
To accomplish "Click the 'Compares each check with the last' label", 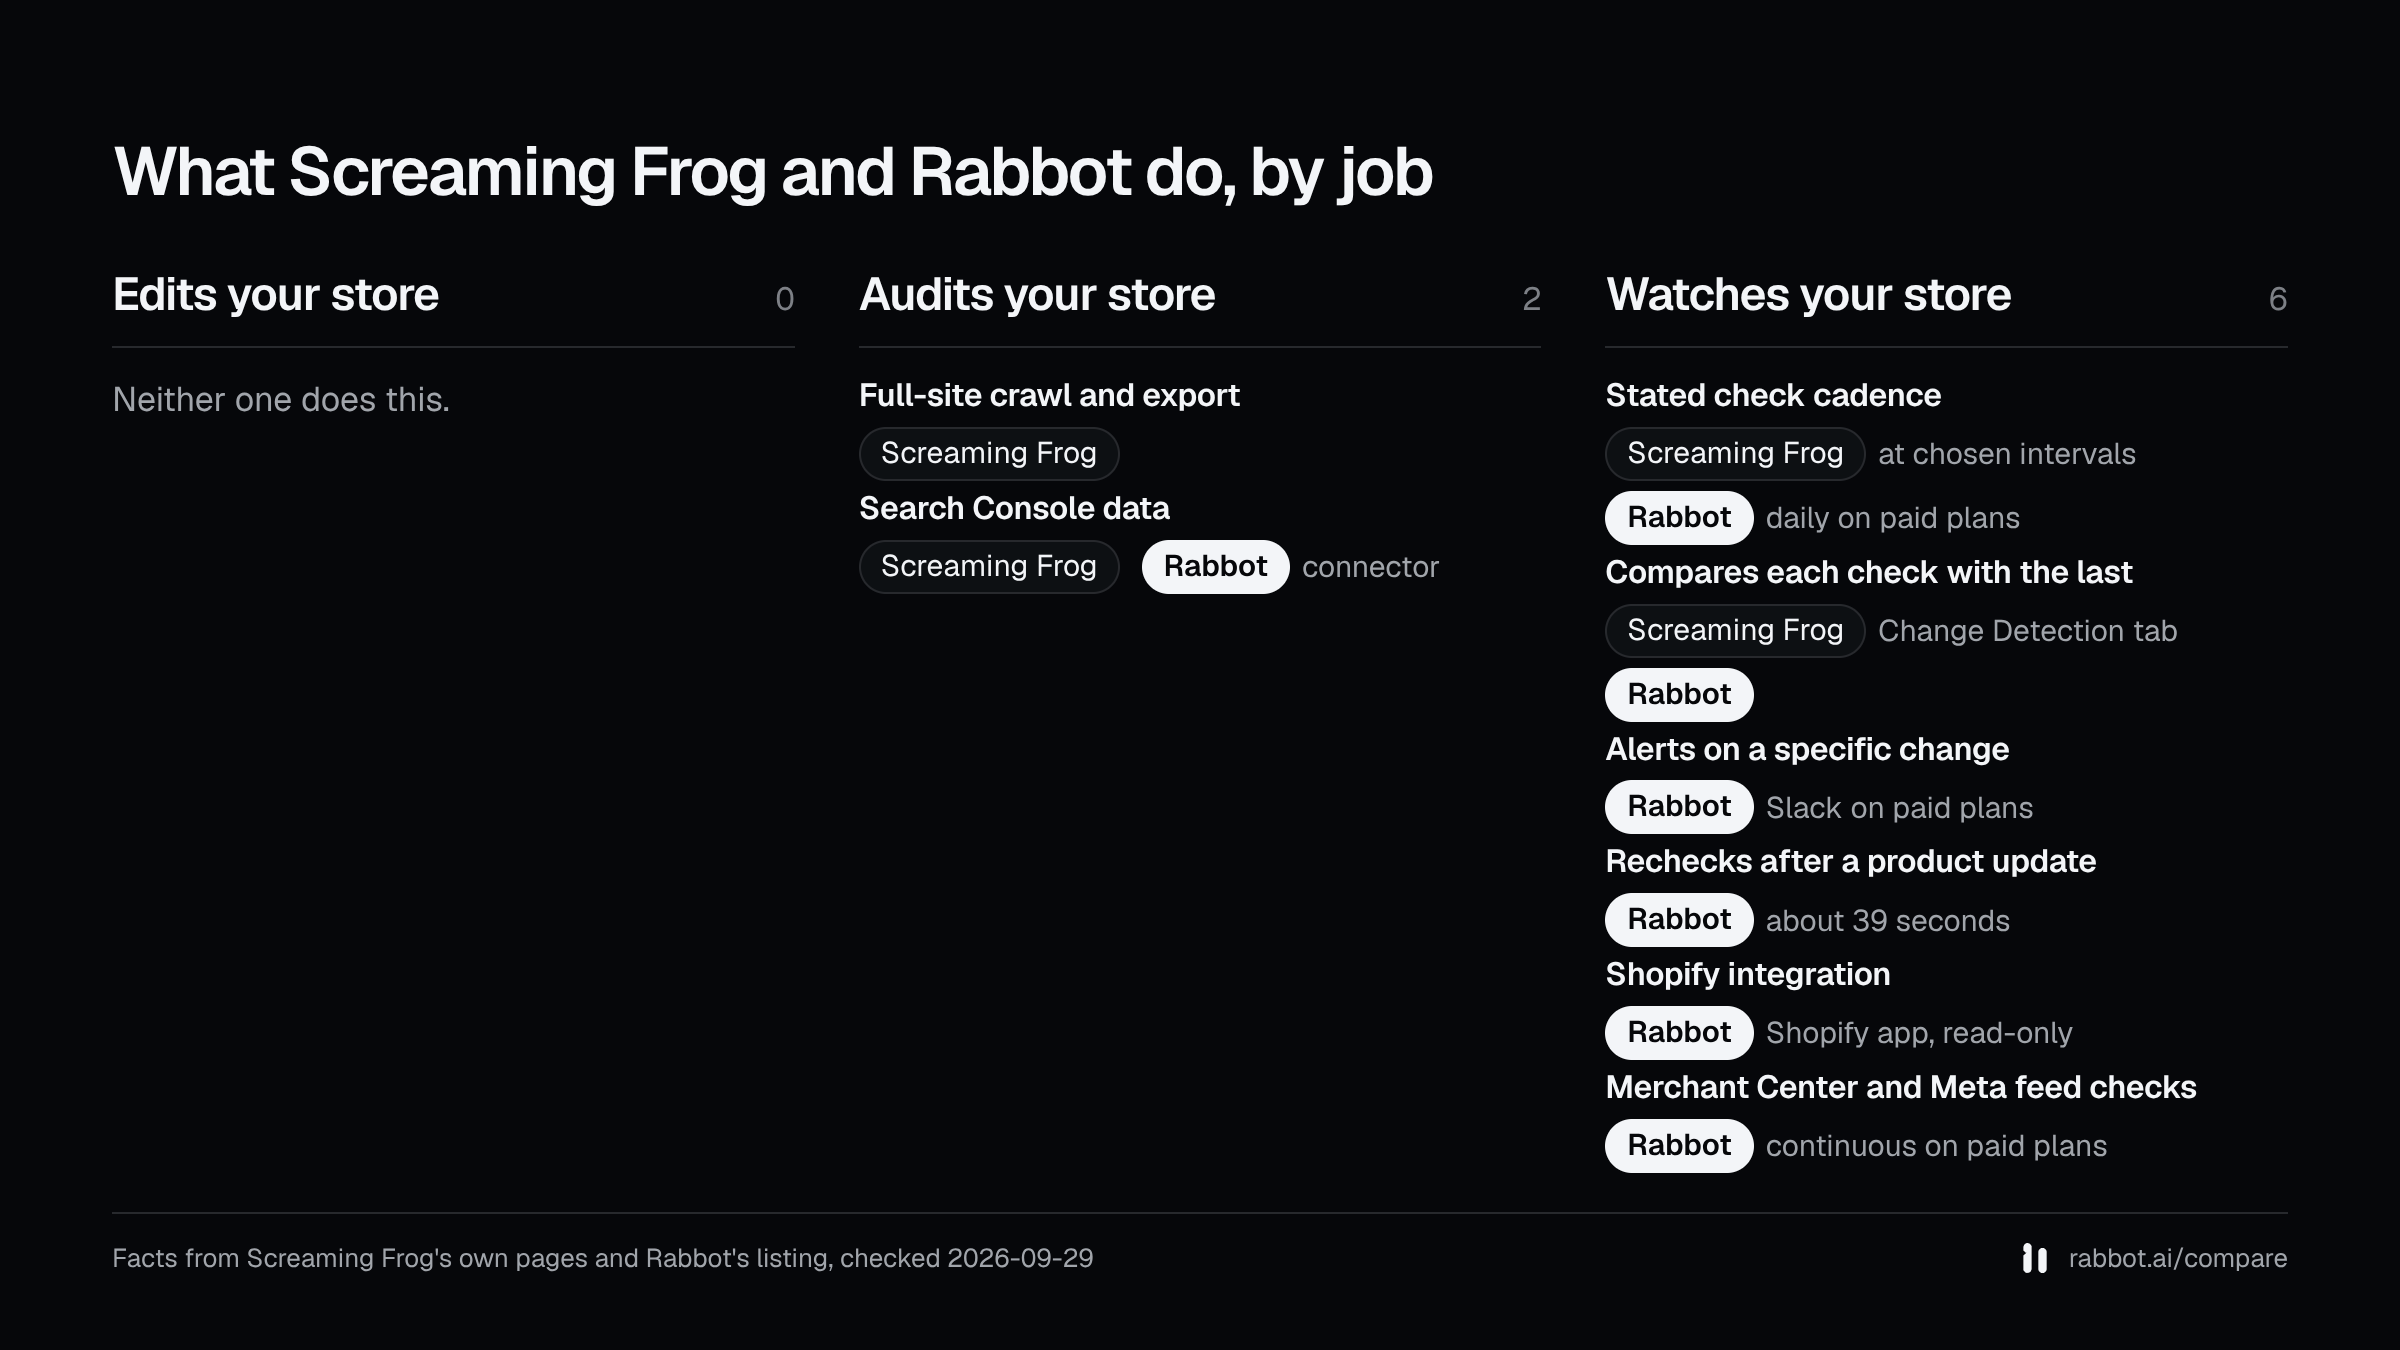I will pyautogui.click(x=1869, y=573).
